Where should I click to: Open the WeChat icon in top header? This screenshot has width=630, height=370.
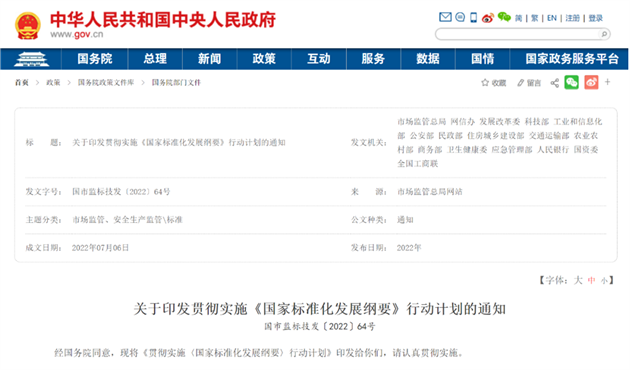pos(504,17)
